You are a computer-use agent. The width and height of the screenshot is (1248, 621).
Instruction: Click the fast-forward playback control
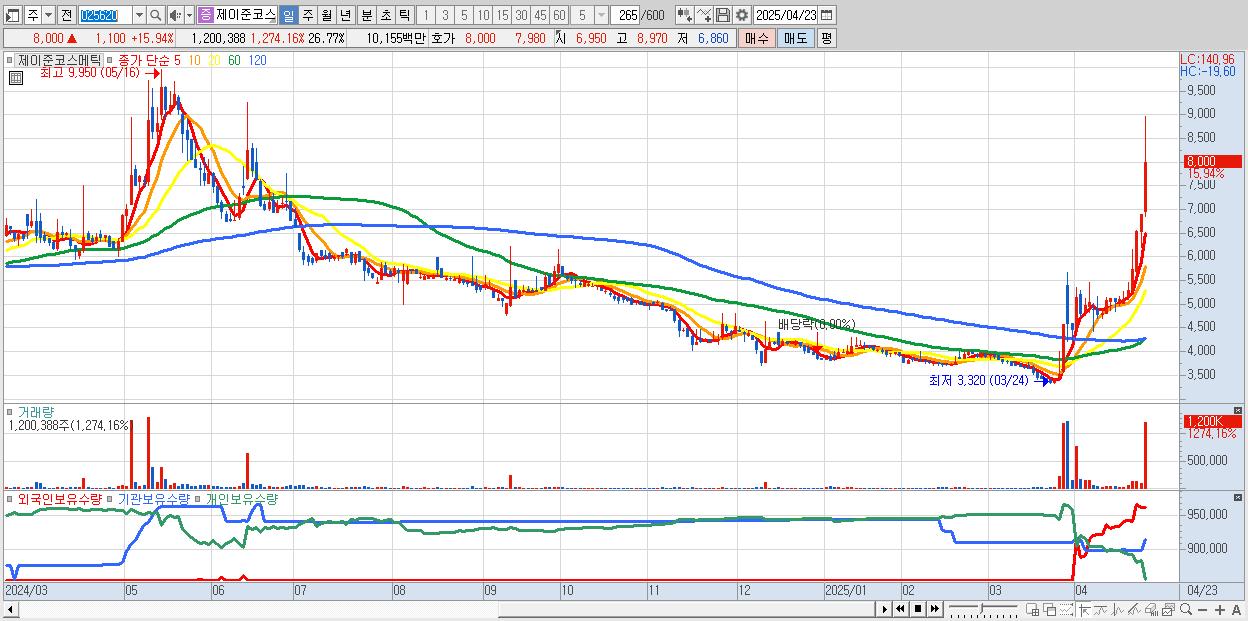pyautogui.click(x=933, y=609)
